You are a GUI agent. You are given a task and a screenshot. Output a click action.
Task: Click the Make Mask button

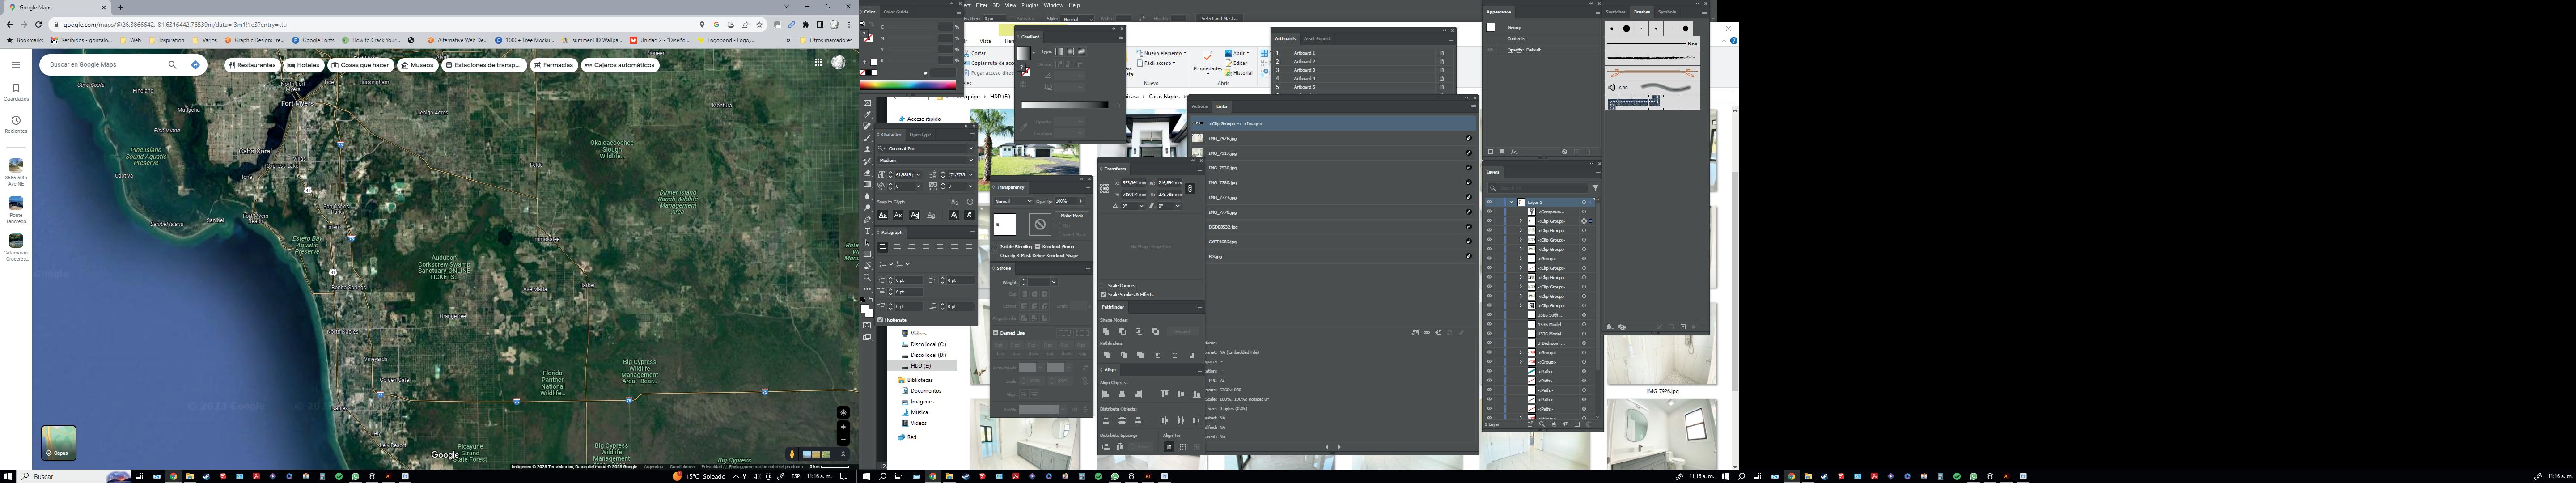pos(1072,215)
